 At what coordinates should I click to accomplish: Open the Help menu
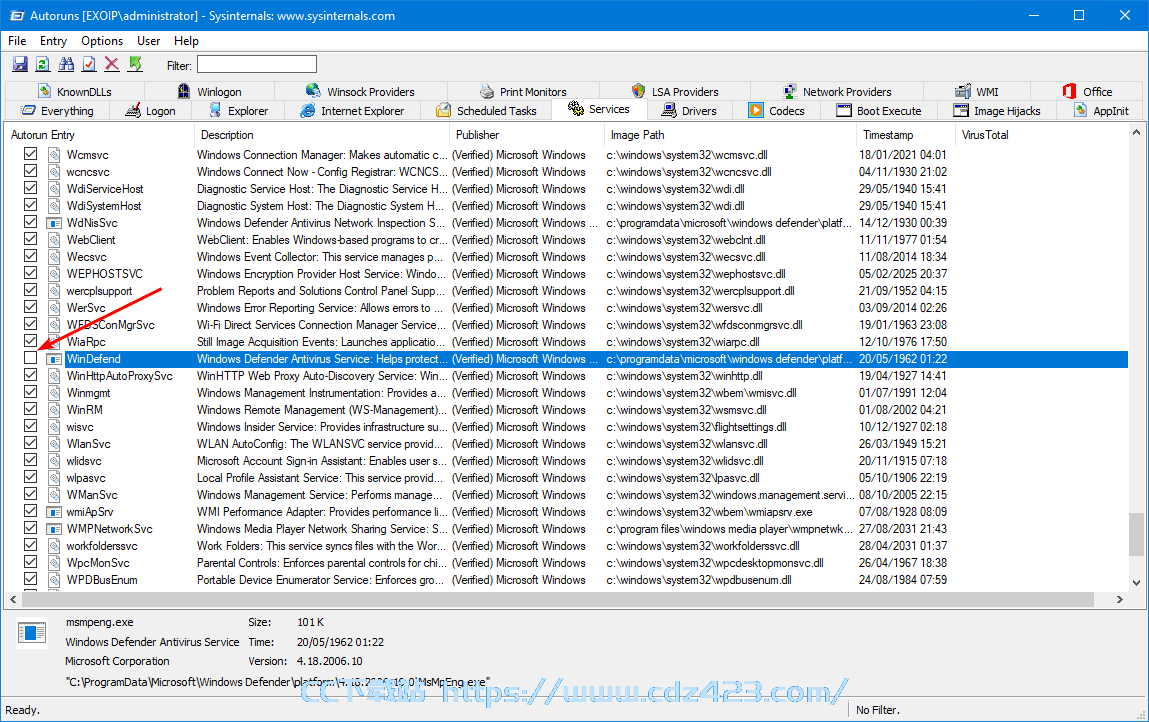(x=186, y=41)
